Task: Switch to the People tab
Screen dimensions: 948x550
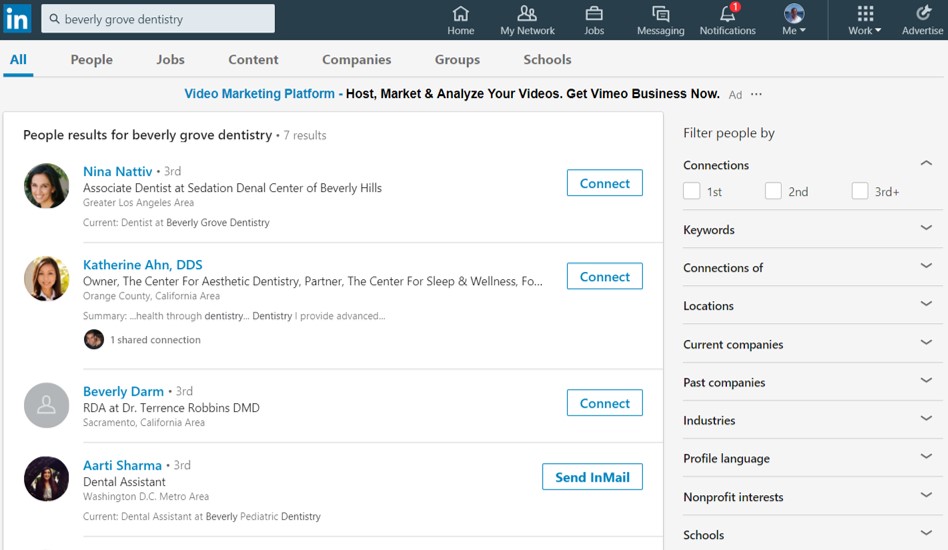Action: 91,59
